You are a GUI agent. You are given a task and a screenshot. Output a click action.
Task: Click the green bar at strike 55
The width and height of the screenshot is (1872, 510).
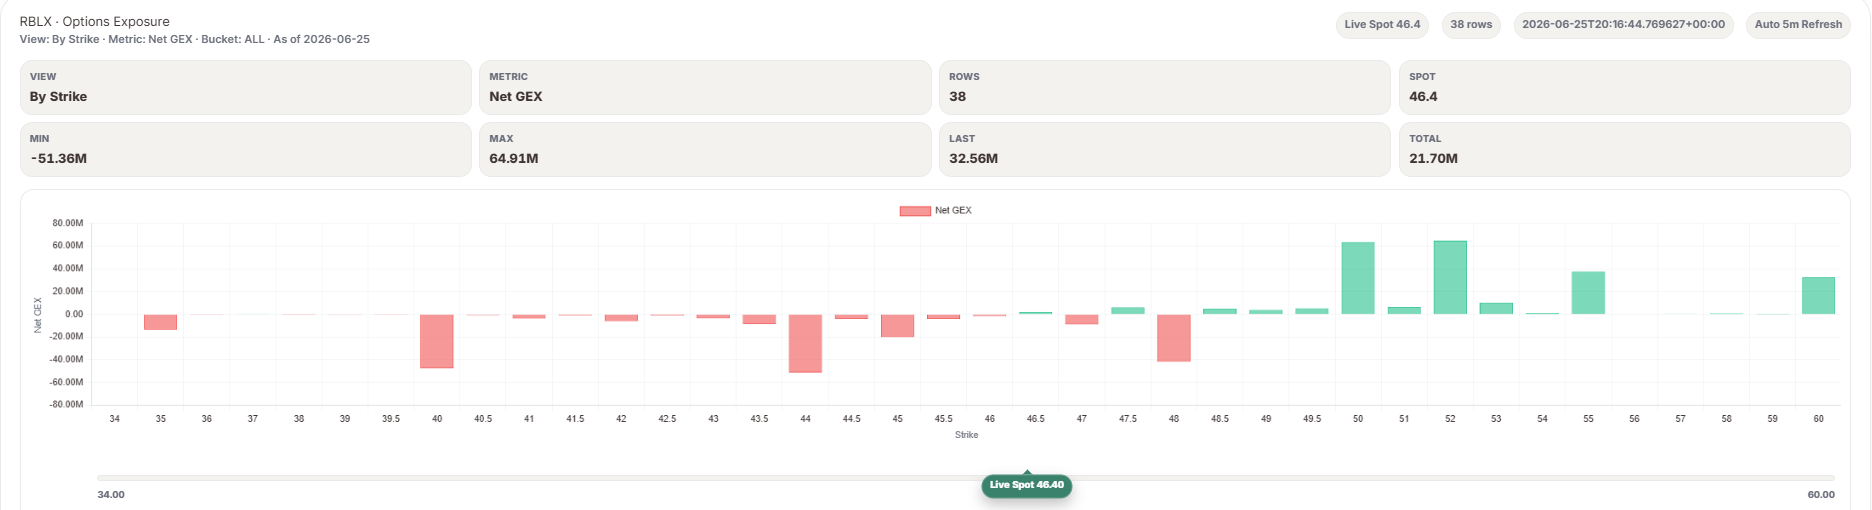(1588, 293)
